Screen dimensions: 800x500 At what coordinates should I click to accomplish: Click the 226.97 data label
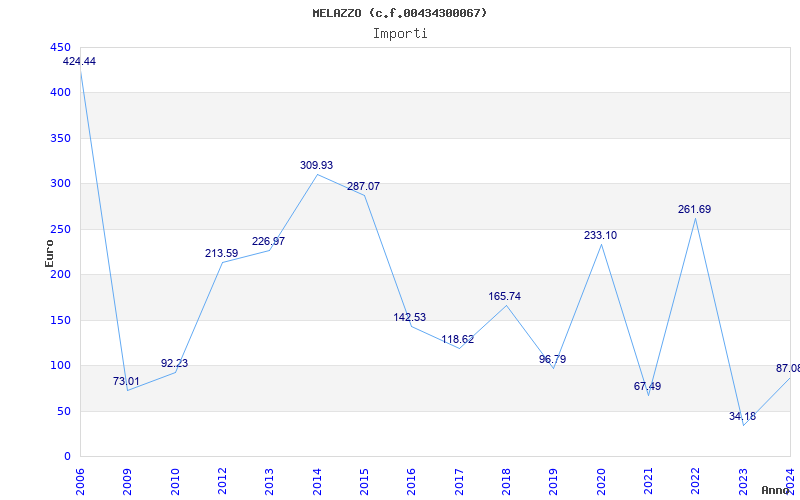pyautogui.click(x=268, y=241)
